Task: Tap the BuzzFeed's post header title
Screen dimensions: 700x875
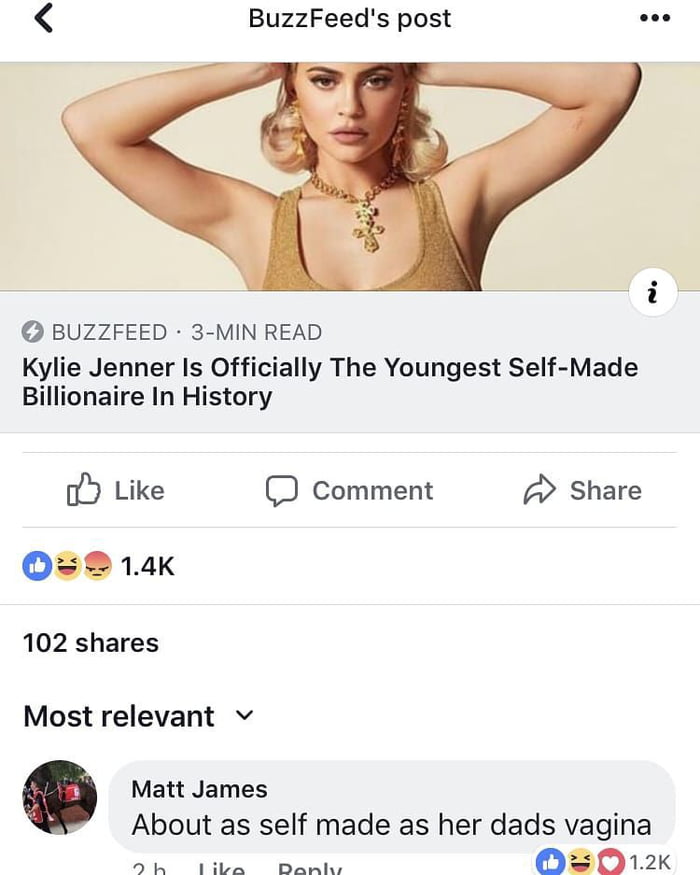Action: 350,19
